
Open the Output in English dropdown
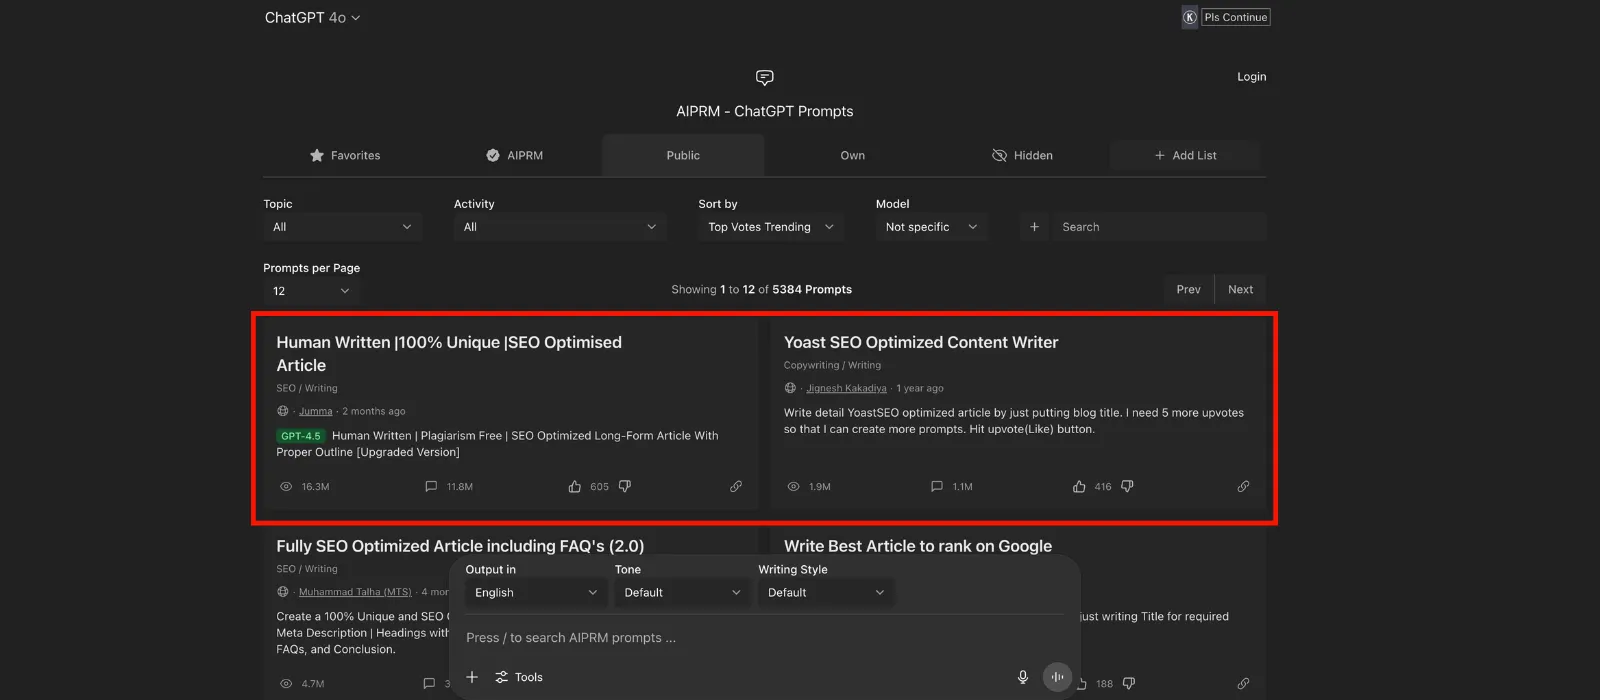point(535,593)
